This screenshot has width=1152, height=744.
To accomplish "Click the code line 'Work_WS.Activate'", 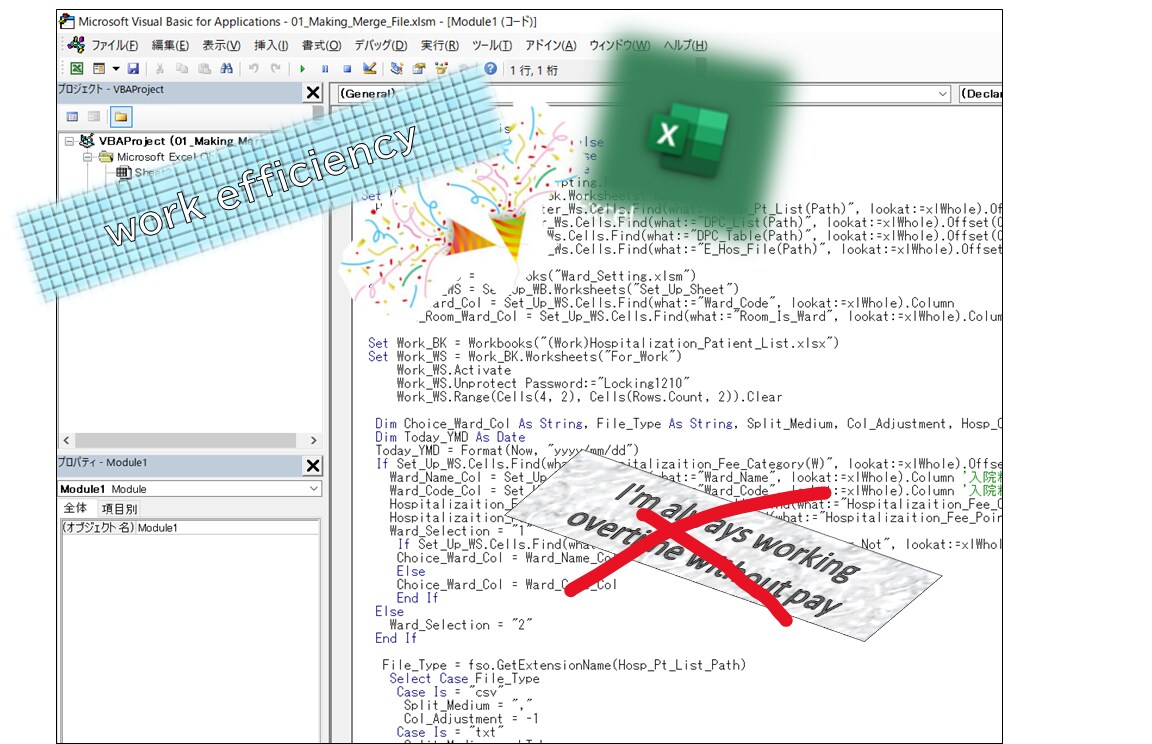I will [x=453, y=370].
